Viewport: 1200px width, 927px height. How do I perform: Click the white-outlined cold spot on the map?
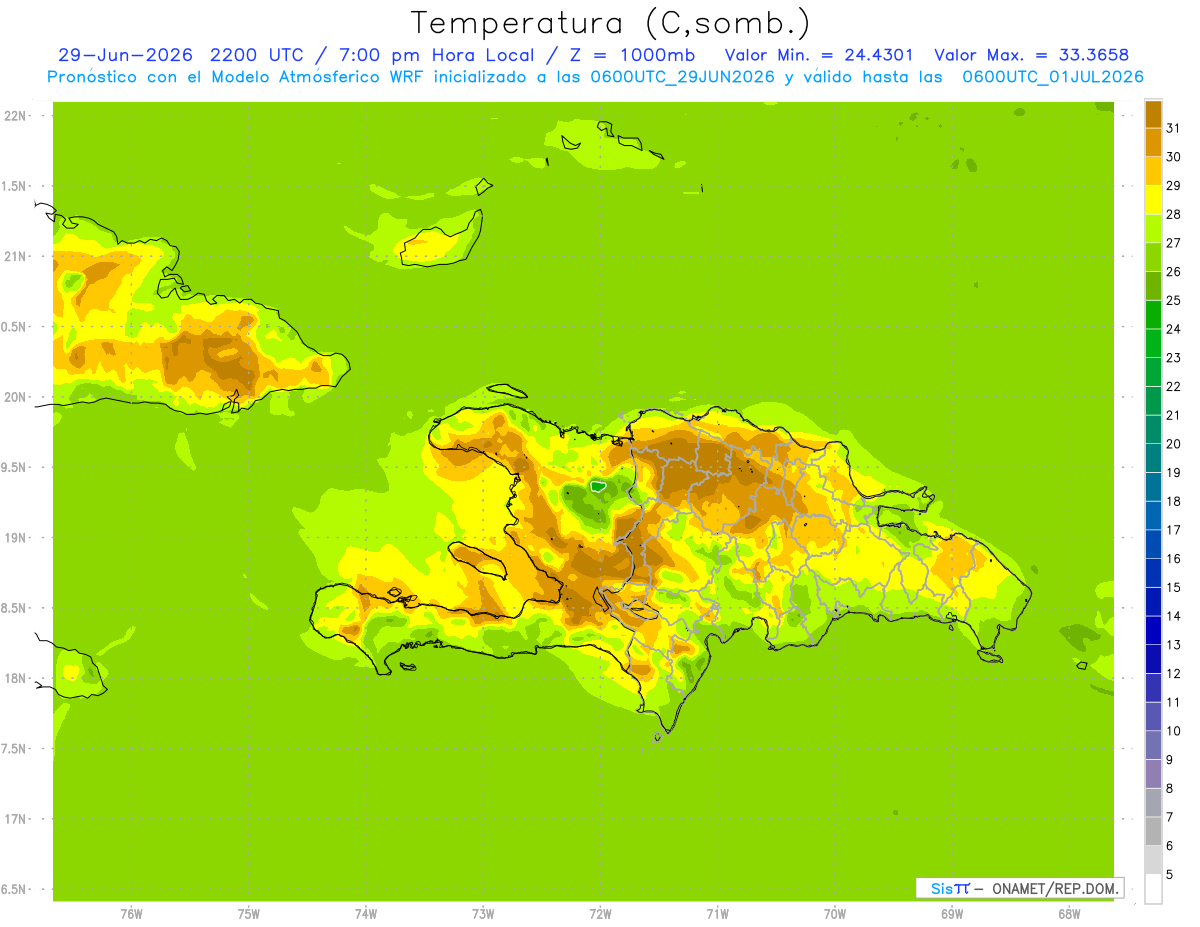pyautogui.click(x=598, y=486)
